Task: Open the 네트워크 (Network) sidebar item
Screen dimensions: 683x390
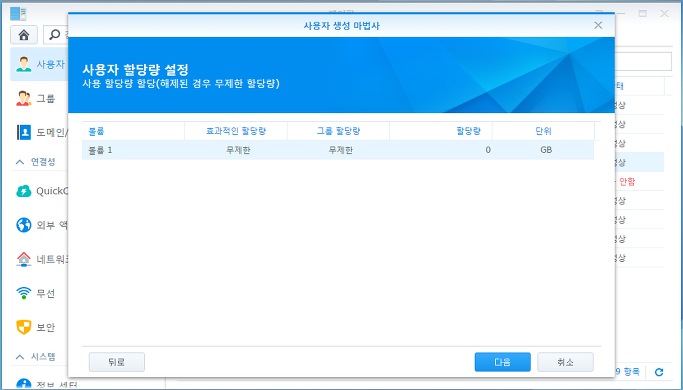Action: [39, 259]
